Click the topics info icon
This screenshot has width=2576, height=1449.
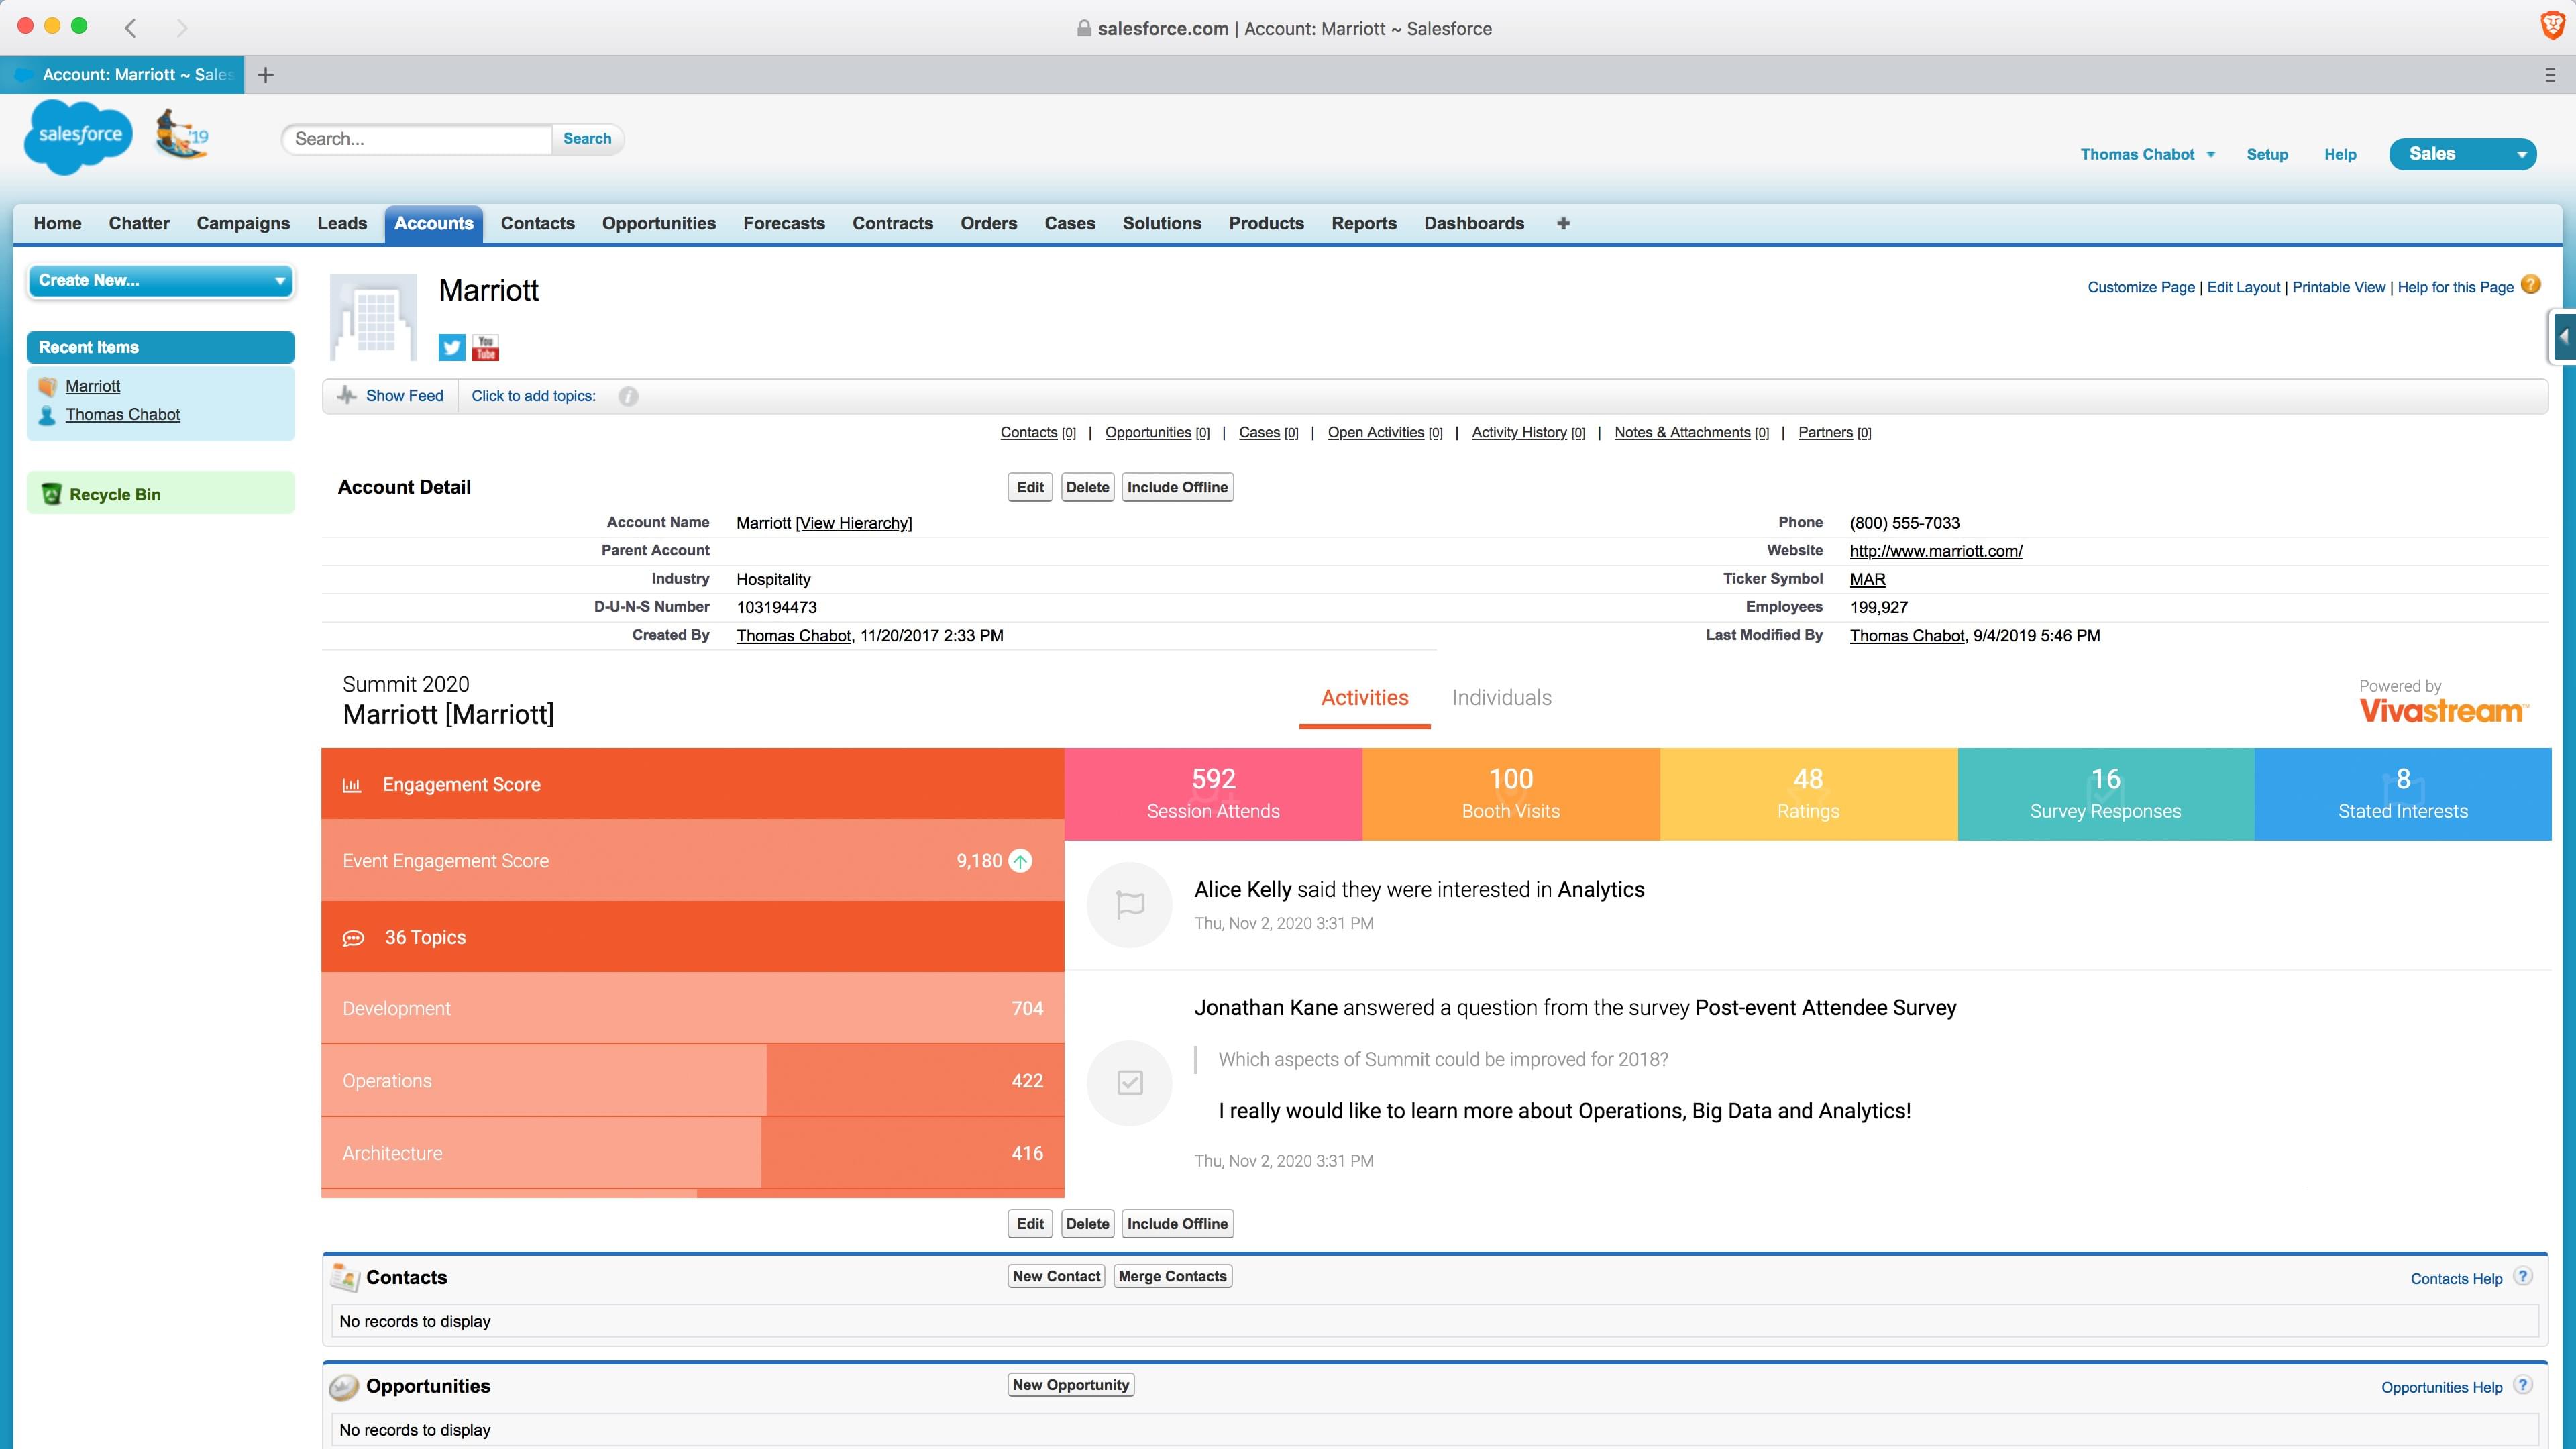click(x=628, y=396)
